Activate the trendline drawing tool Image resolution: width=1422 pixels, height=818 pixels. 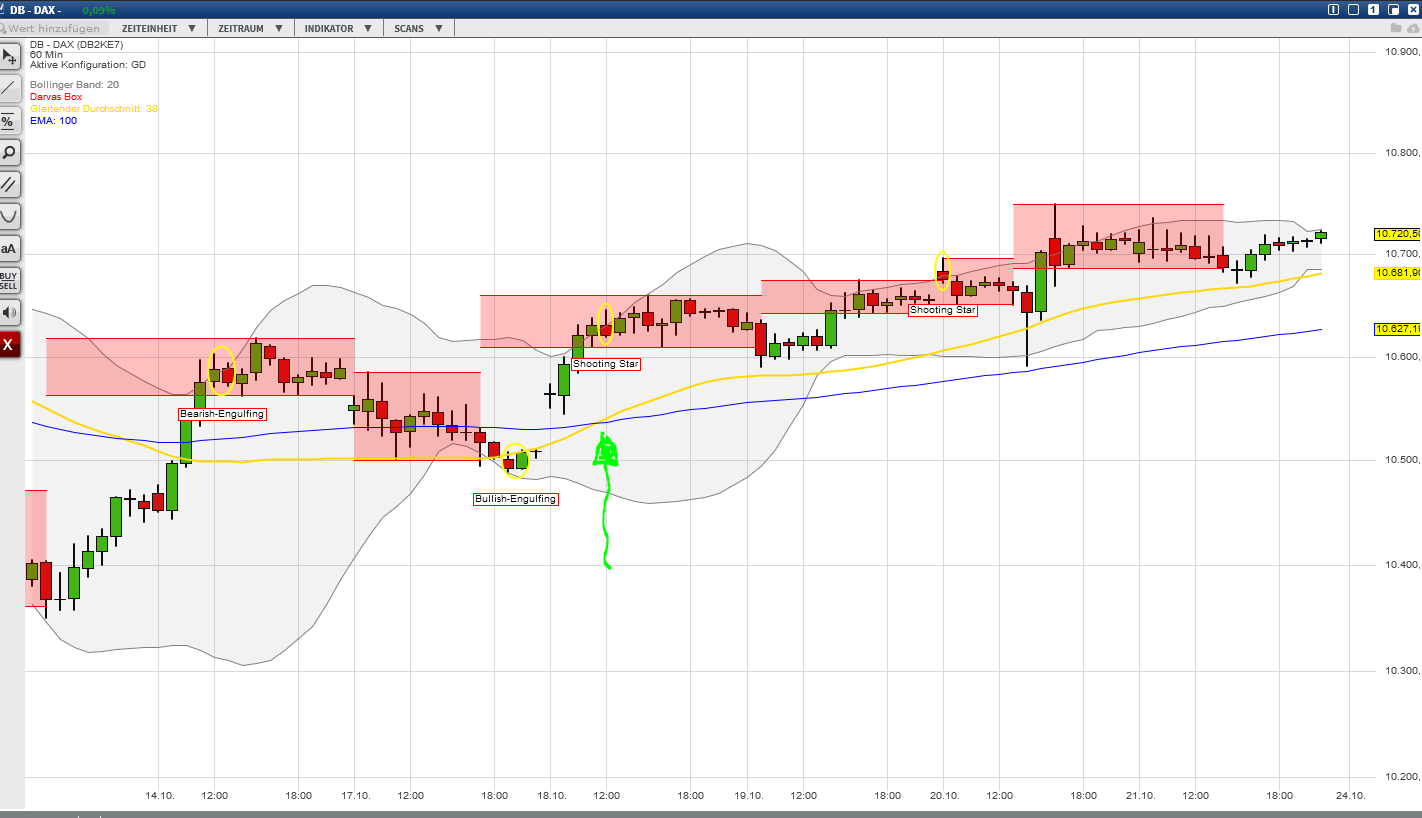click(10, 88)
